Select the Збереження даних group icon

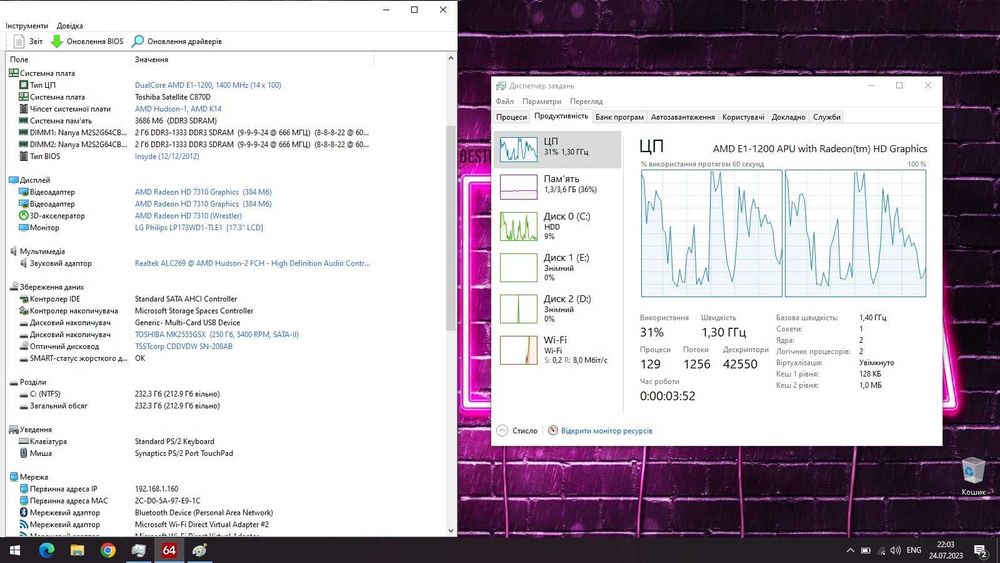click(13, 287)
